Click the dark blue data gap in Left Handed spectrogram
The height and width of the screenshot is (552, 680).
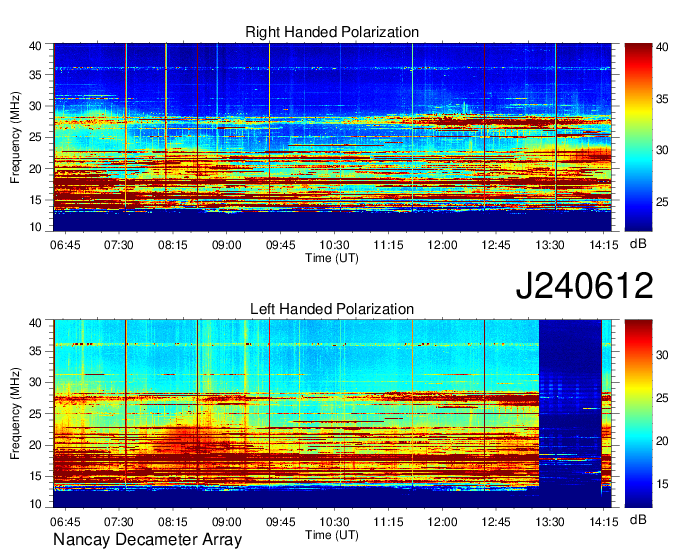(570, 413)
